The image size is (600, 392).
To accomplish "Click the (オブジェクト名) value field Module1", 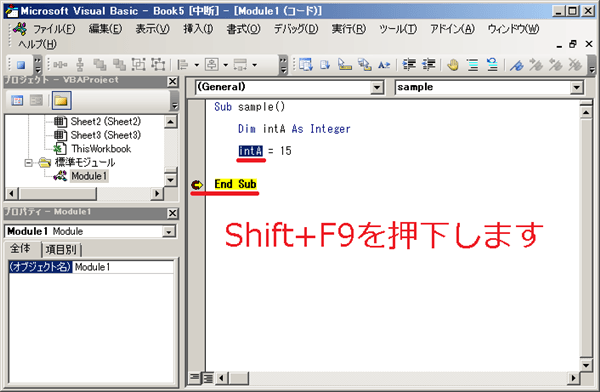I will [x=122, y=267].
